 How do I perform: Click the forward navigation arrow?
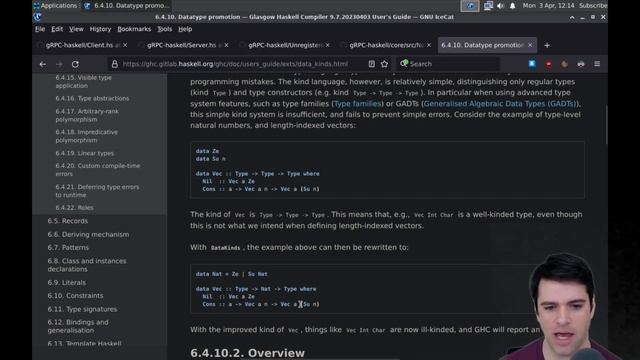coord(59,64)
